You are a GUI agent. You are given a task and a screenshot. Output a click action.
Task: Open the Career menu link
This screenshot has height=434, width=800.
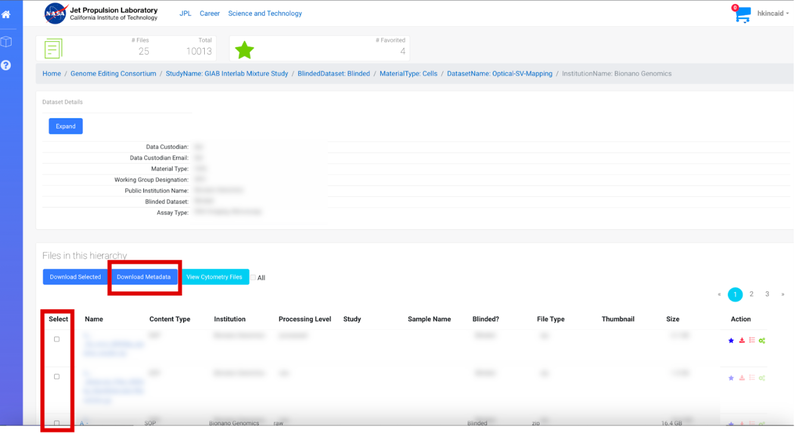[x=210, y=14]
